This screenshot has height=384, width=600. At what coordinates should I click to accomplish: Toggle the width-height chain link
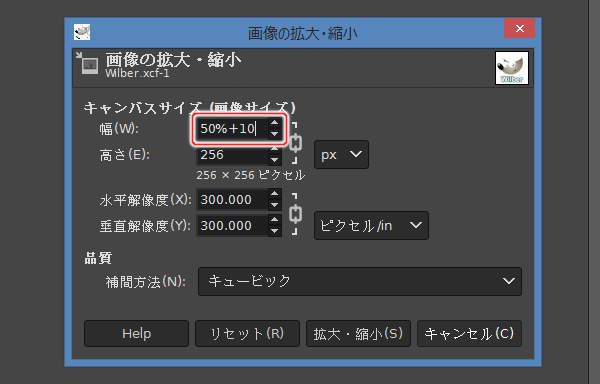coord(295,143)
